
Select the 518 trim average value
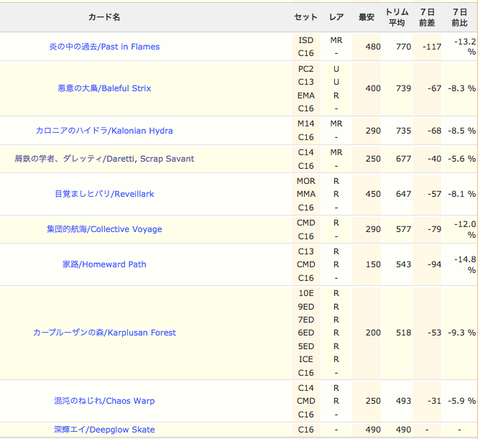403,333
